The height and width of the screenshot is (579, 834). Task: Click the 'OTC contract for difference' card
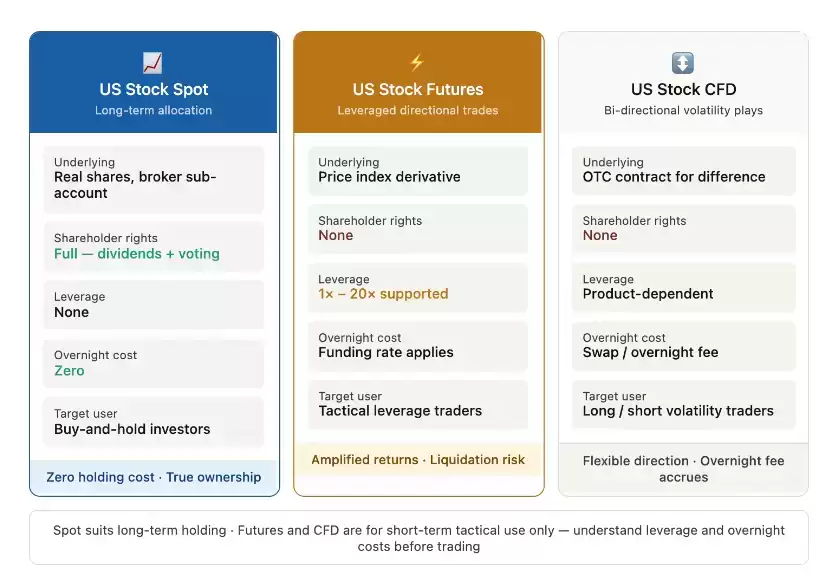(x=683, y=171)
